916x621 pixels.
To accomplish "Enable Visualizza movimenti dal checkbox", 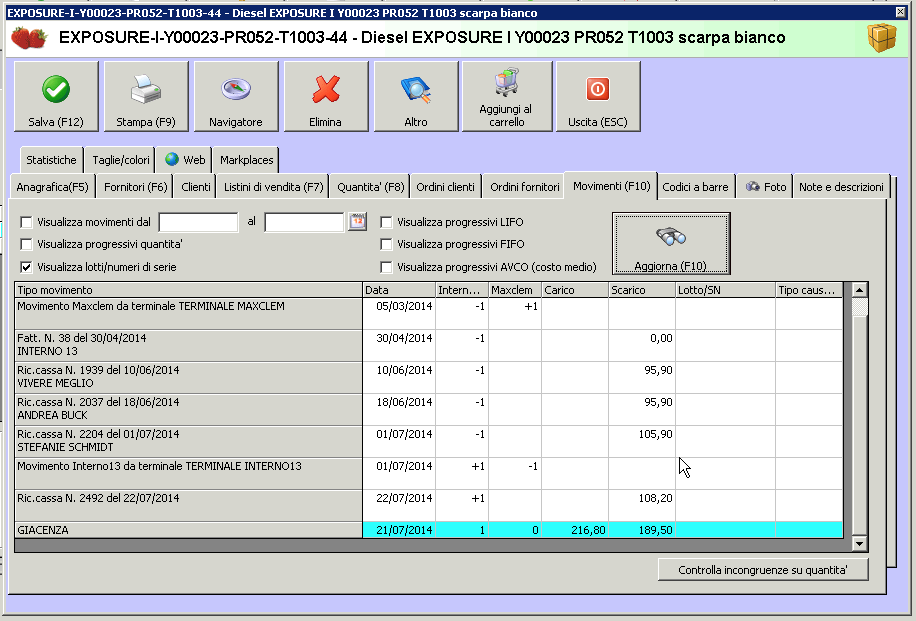I will (x=26, y=222).
